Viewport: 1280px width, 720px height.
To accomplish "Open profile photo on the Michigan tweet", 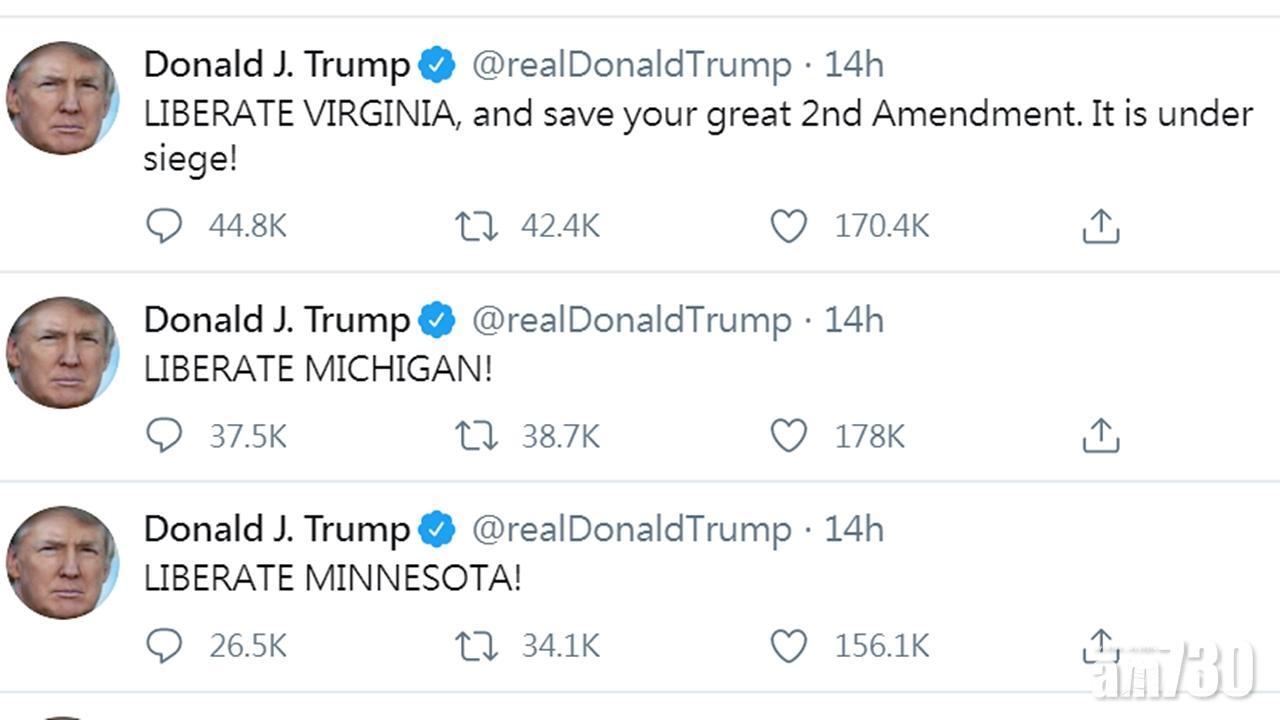I will coord(62,352).
